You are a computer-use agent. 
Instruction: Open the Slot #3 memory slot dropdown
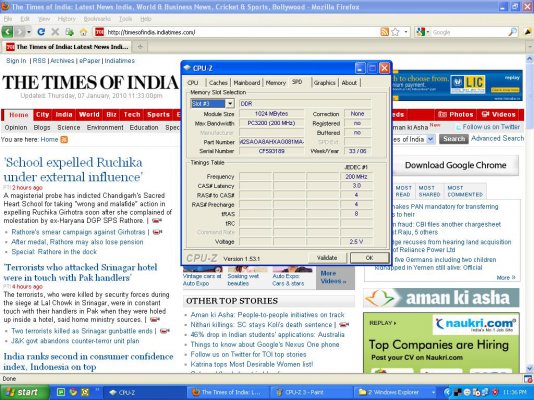click(230, 103)
